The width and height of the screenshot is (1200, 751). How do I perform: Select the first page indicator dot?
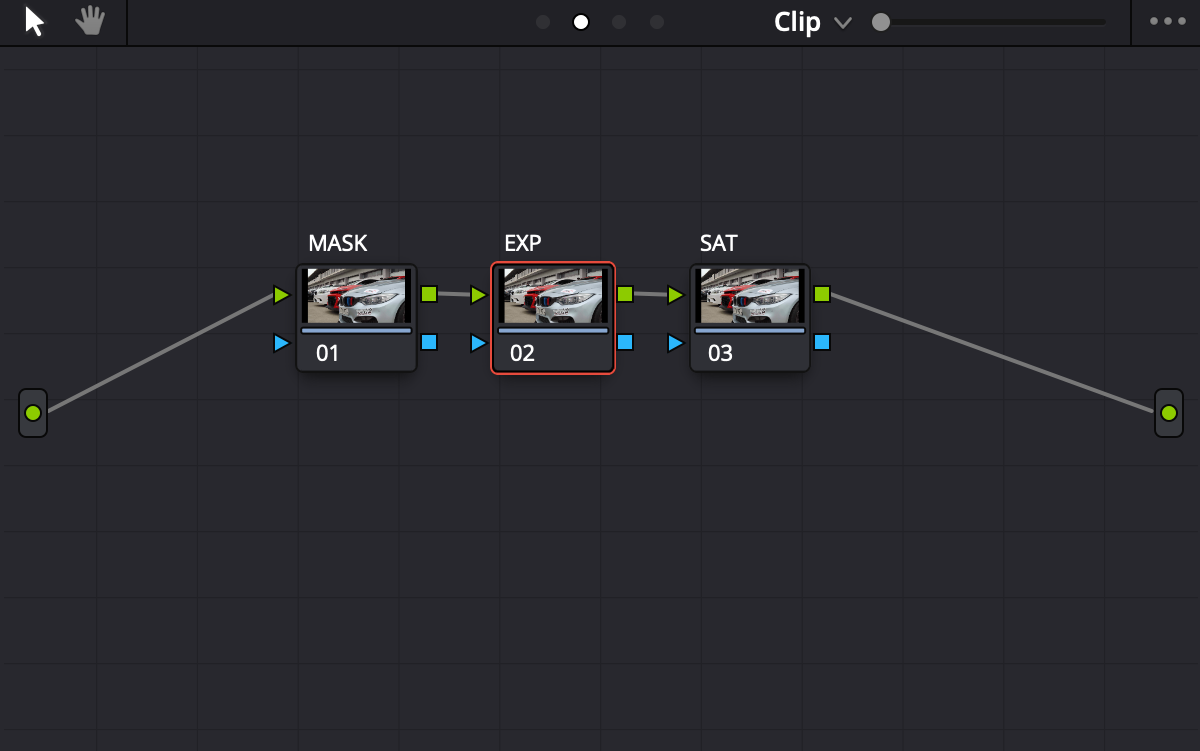[543, 20]
